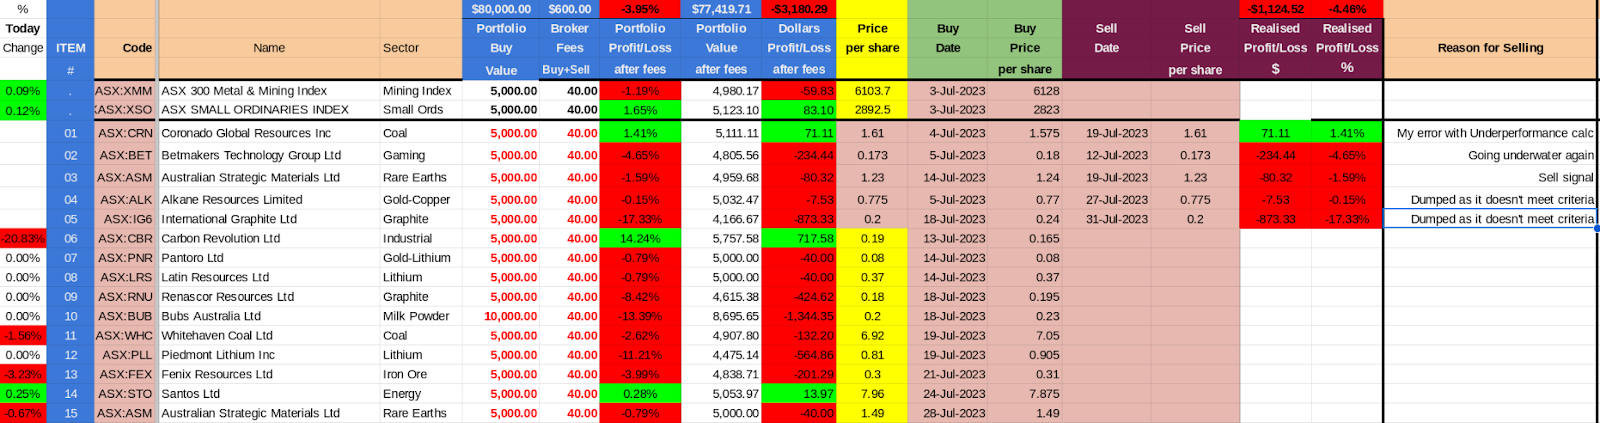Click the -1,344.35 dollars loss cell
The image size is (1600, 423).
(x=799, y=316)
